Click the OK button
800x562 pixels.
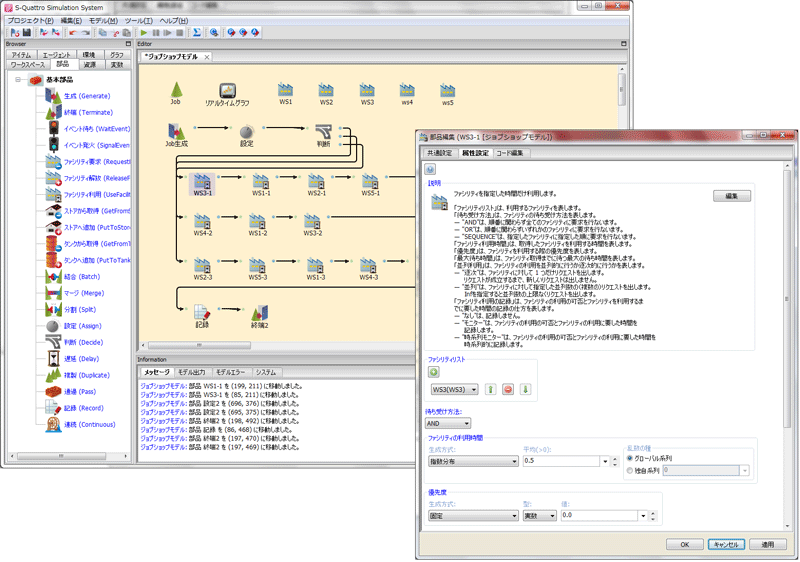pyautogui.click(x=684, y=545)
